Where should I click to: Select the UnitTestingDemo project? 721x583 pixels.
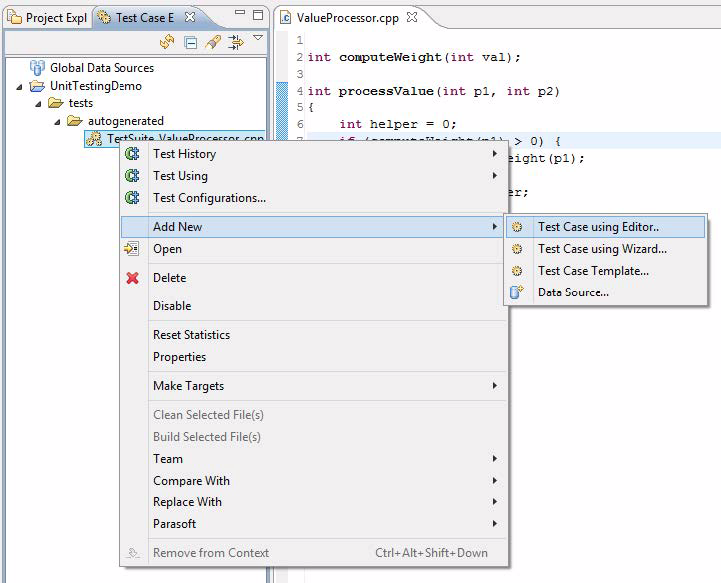96,86
